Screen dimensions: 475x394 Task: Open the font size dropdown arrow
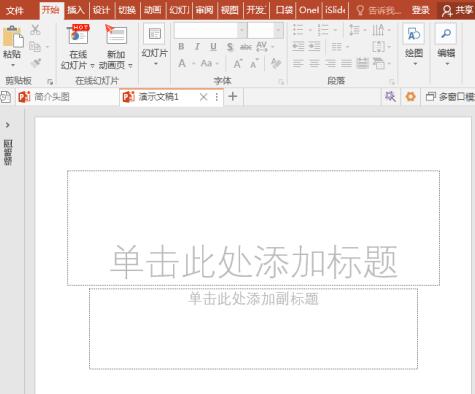coord(278,30)
